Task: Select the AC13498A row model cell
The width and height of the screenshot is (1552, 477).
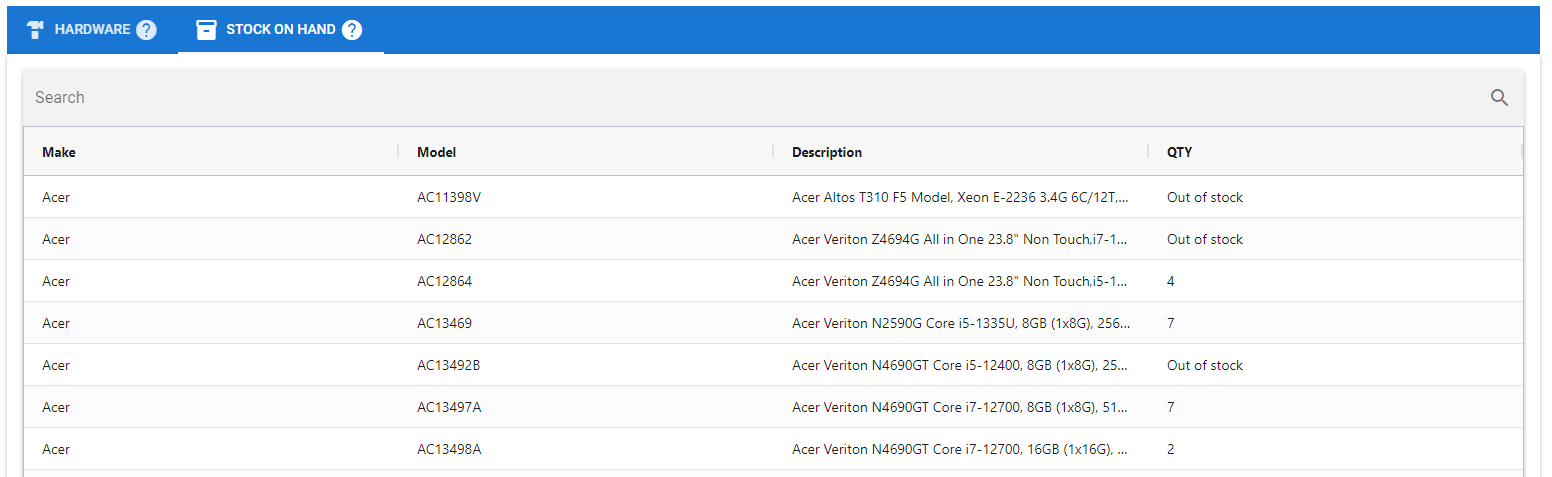Action: [x=449, y=450]
